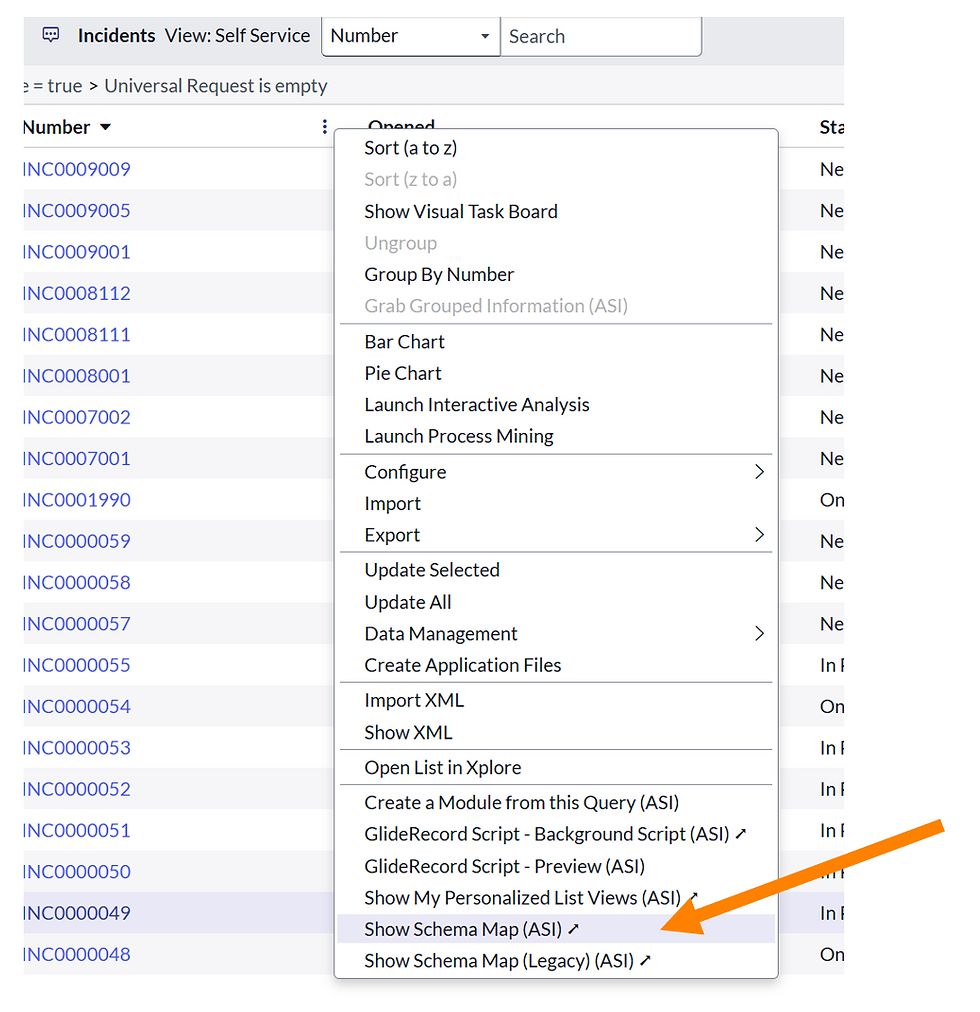This screenshot has height=1012, width=980.
Task: Click the sort arrow next to Number header
Action: tap(106, 128)
